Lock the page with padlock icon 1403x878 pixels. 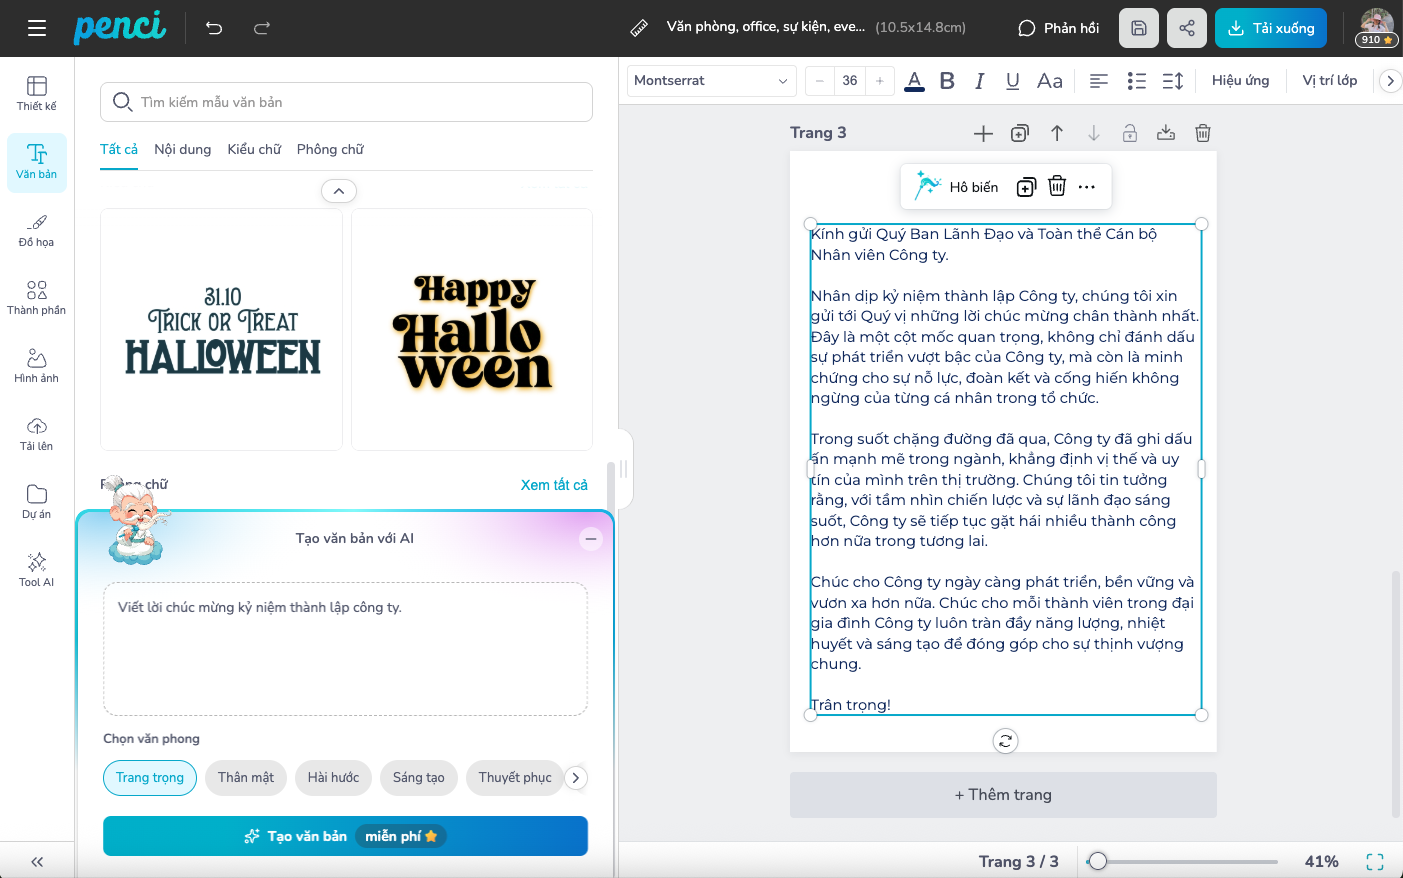click(x=1130, y=133)
